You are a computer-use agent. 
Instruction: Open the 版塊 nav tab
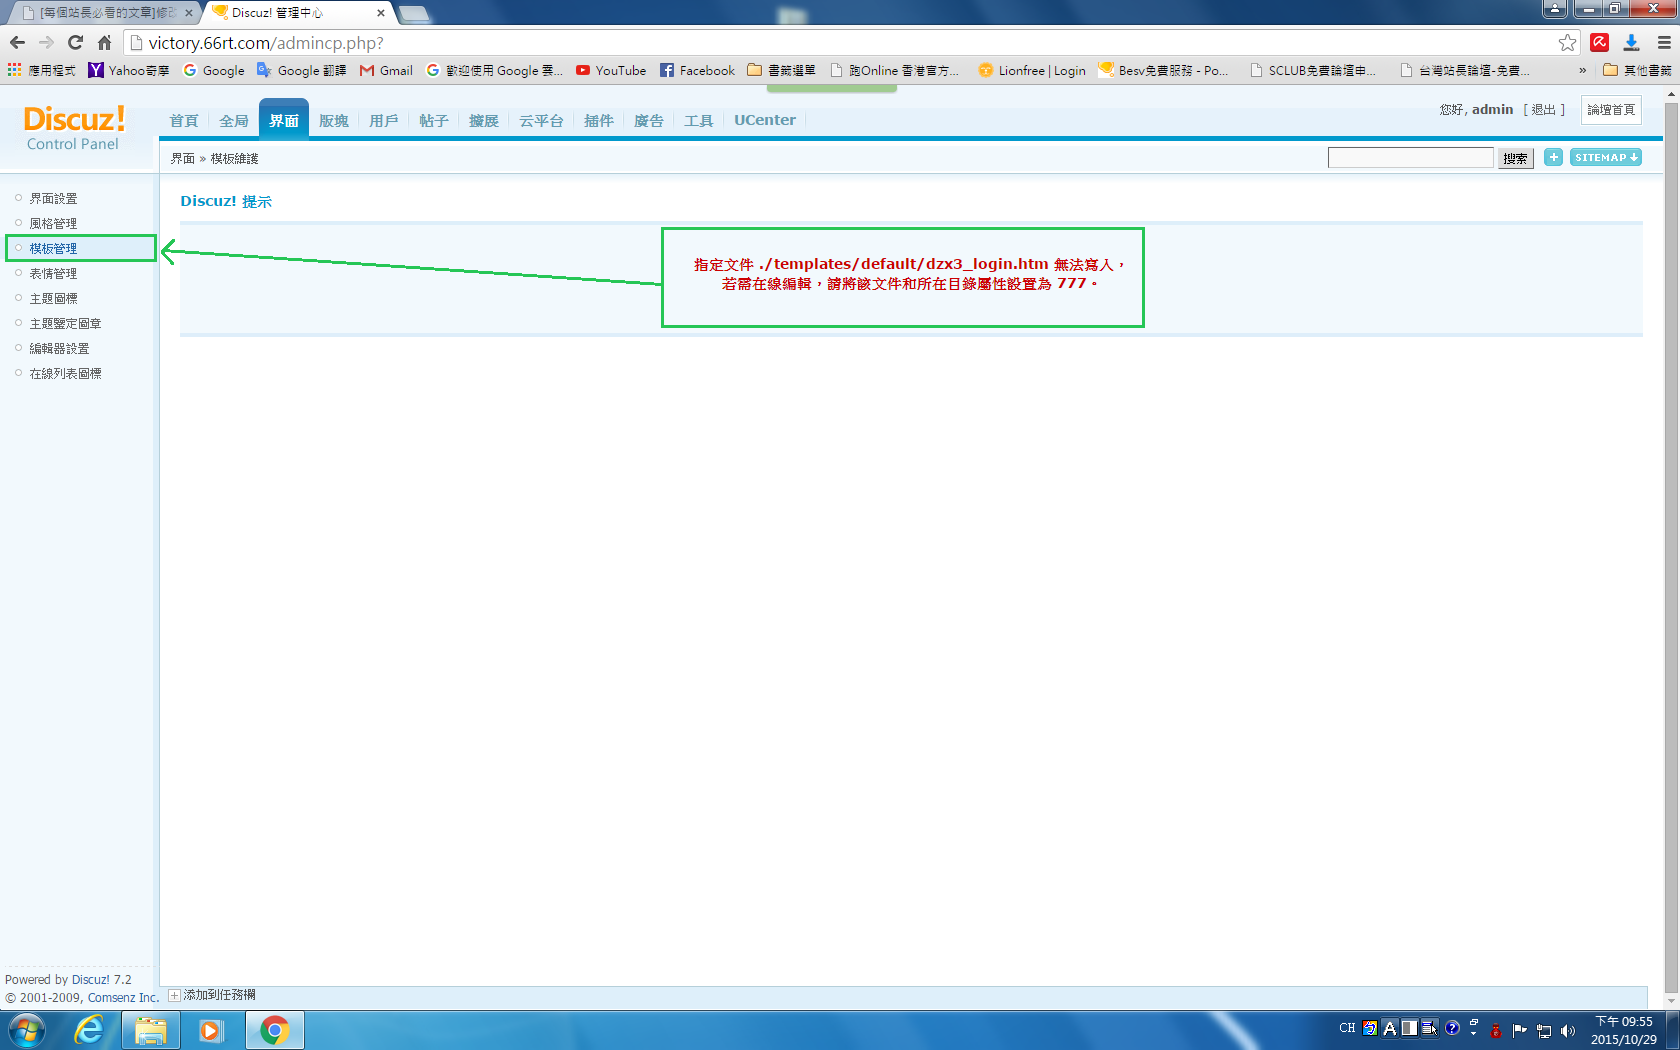(x=334, y=120)
